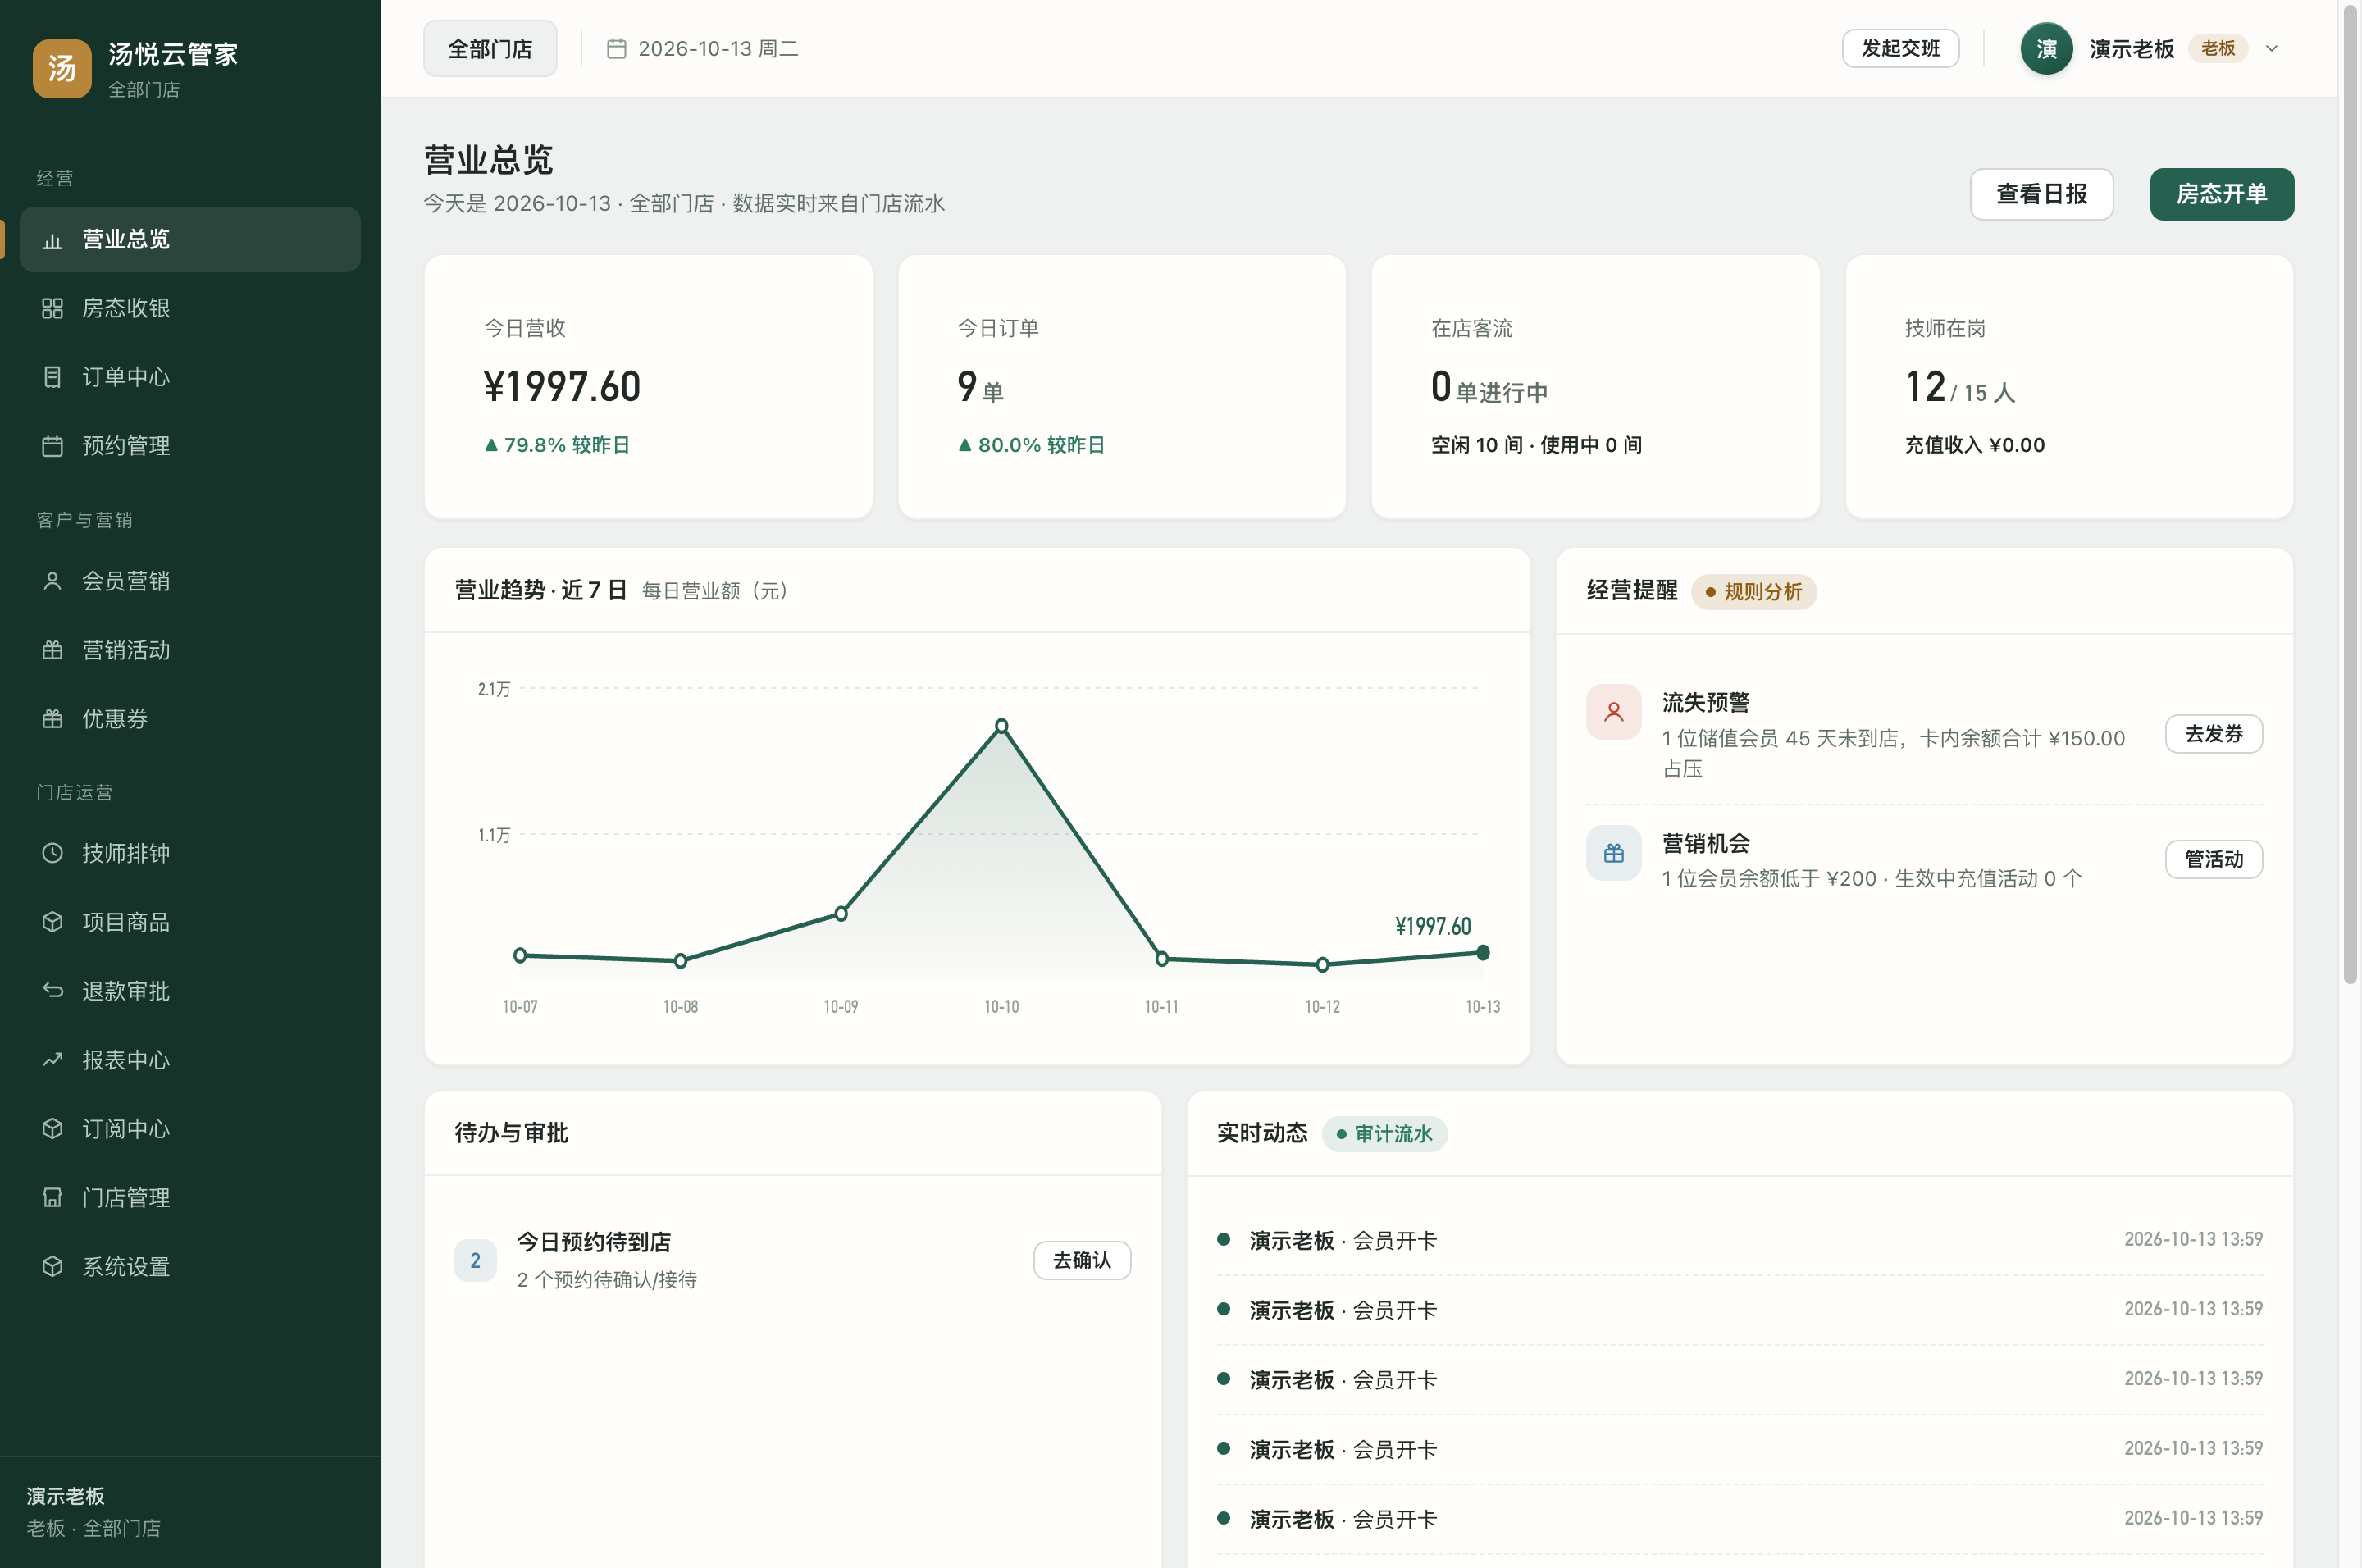Navigate to 系统设置 in sidebar
This screenshot has height=1568, width=2362.
point(190,1267)
